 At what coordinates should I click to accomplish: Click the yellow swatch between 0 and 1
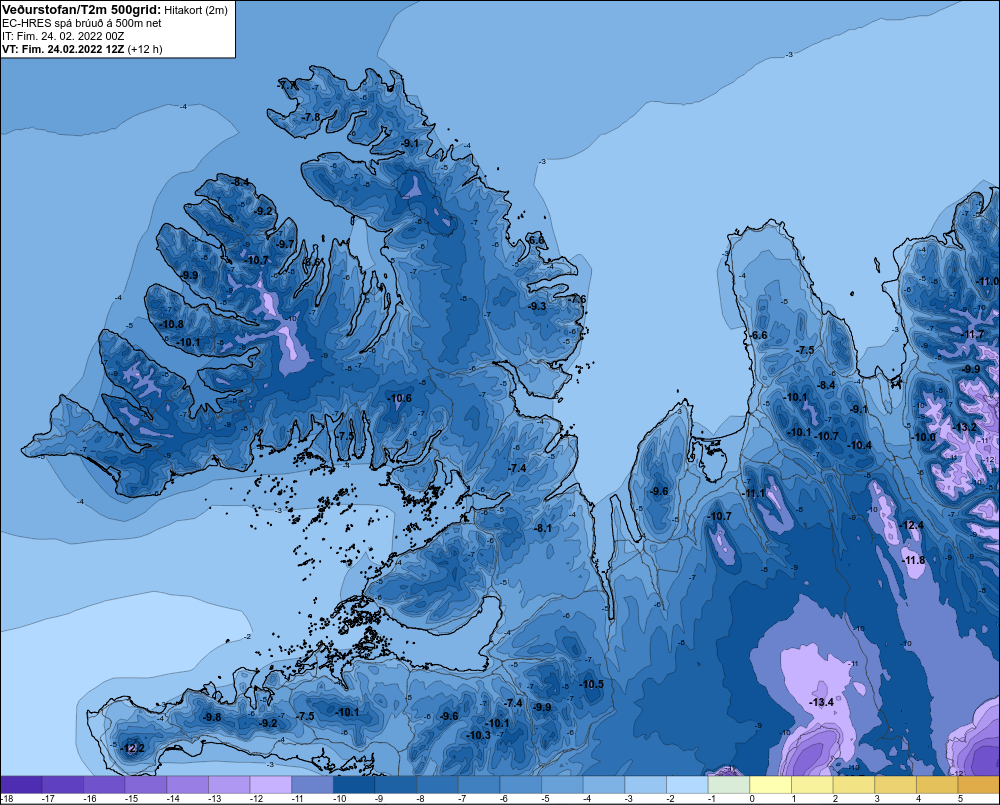click(x=771, y=785)
